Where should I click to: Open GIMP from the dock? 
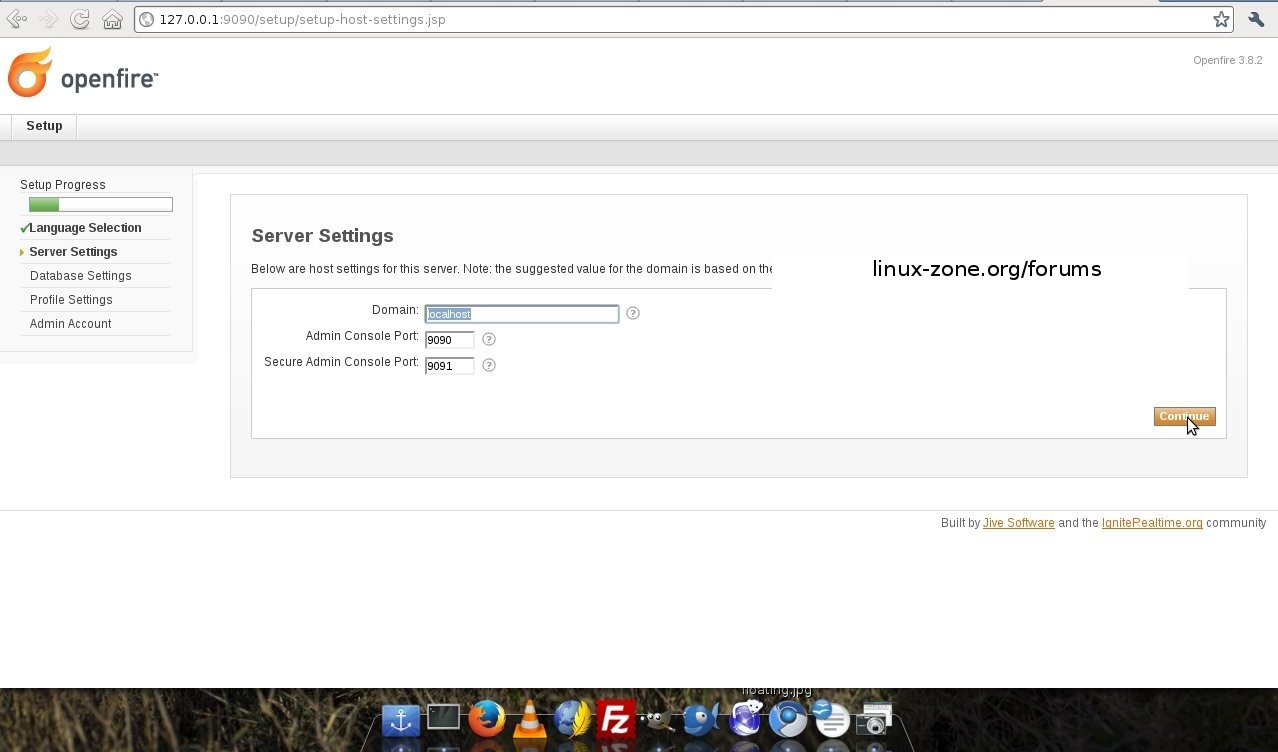coord(657,719)
